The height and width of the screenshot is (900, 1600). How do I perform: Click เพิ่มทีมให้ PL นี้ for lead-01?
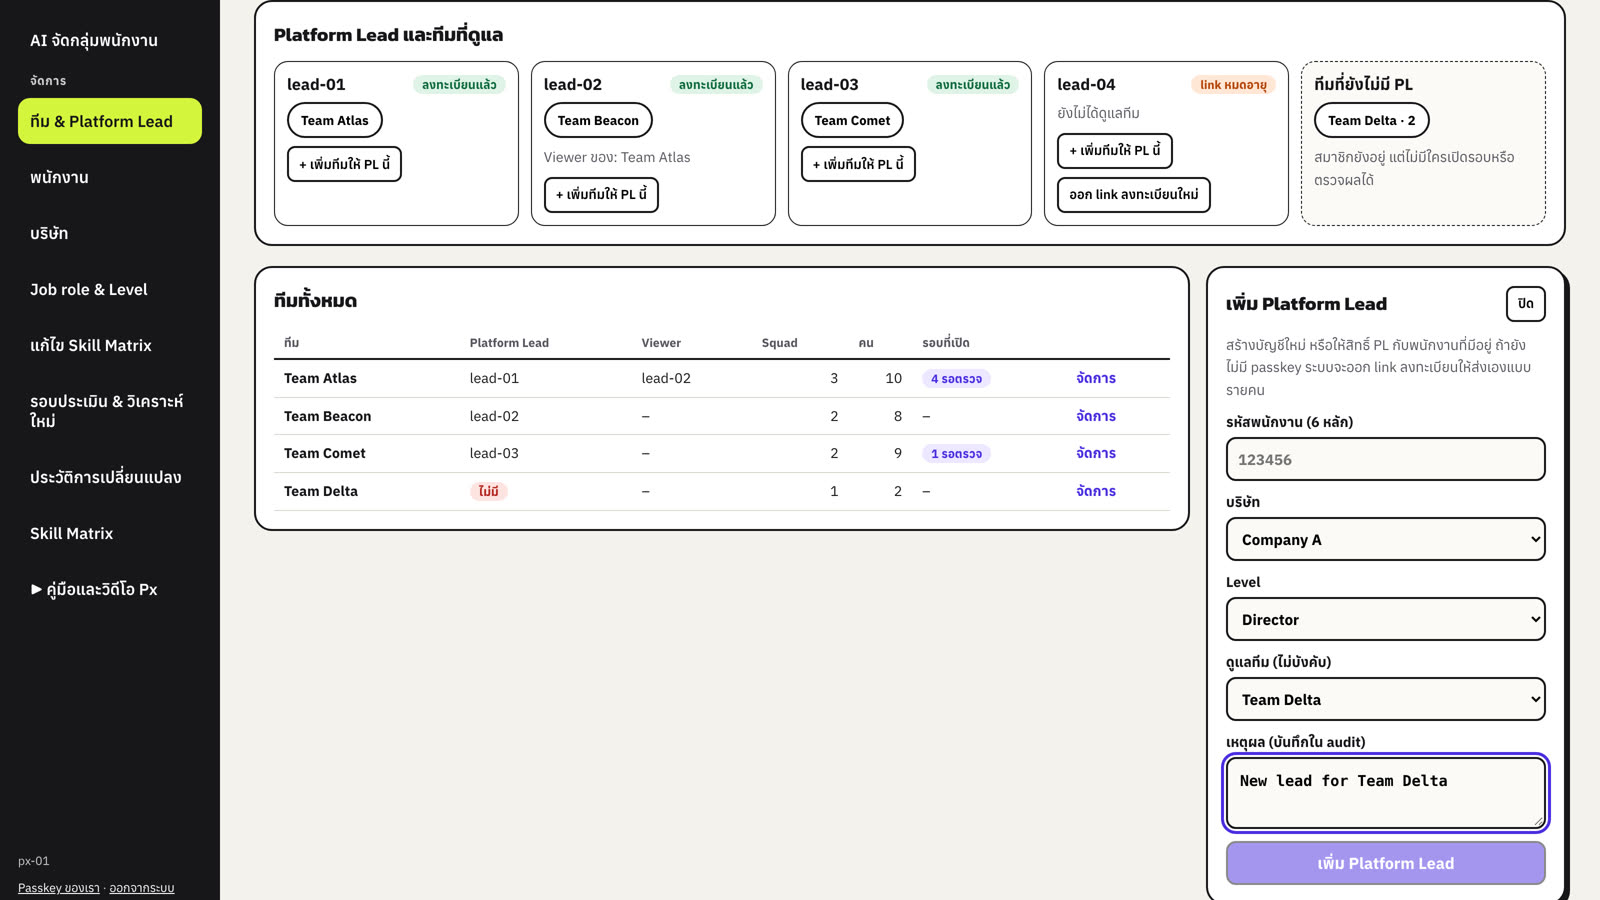pos(344,164)
